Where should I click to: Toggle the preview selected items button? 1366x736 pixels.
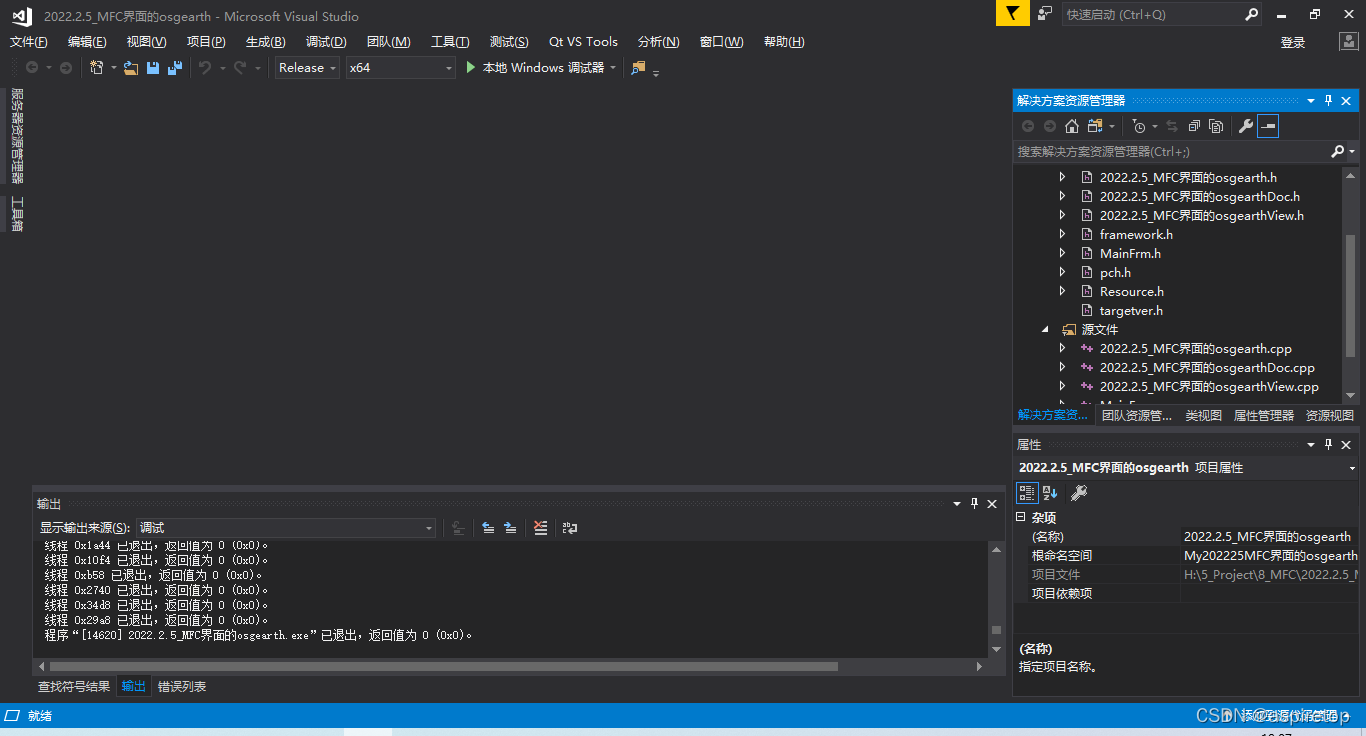(x=1268, y=126)
